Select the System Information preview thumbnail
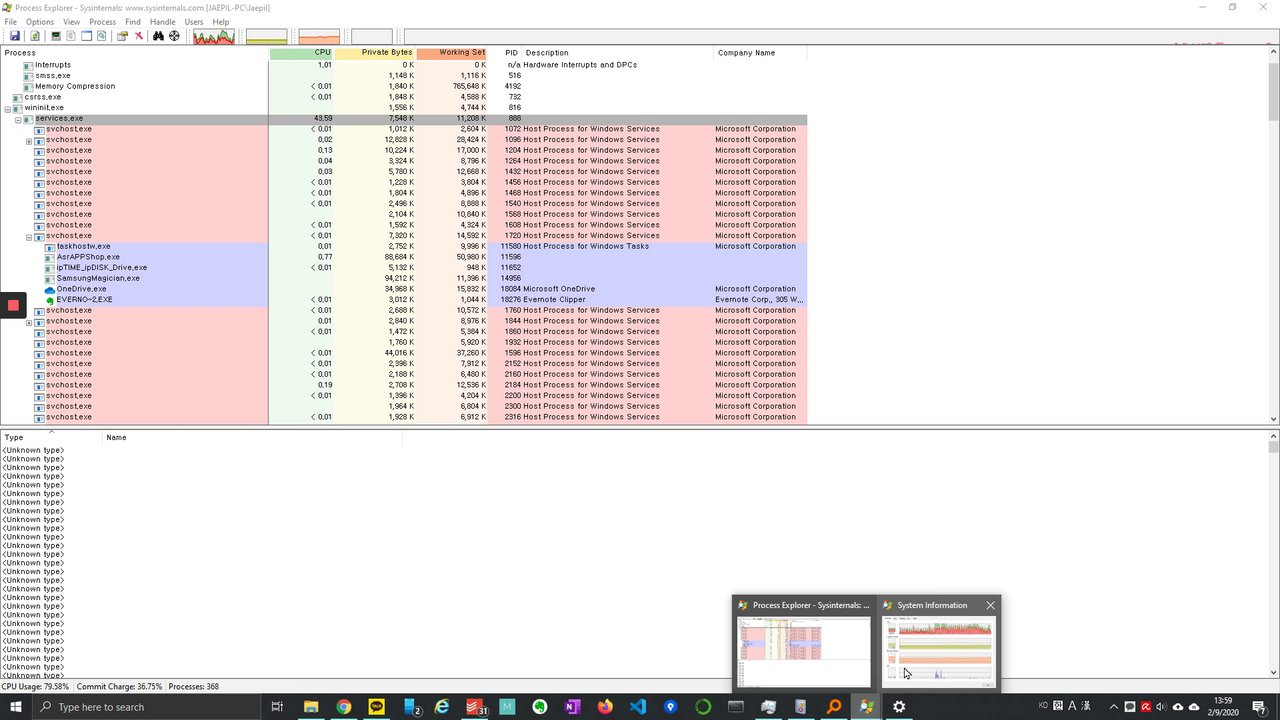Screen dimensions: 1280x720 (940, 651)
